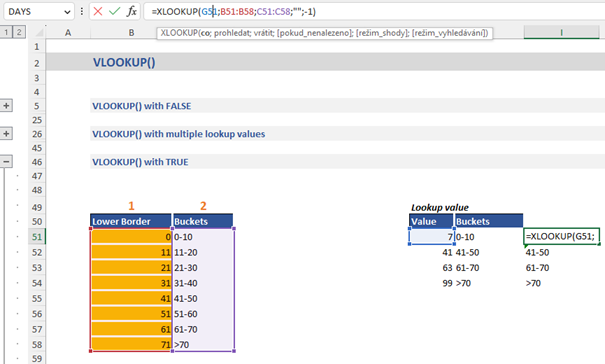Click the Lower Border cell with 0

coord(131,237)
